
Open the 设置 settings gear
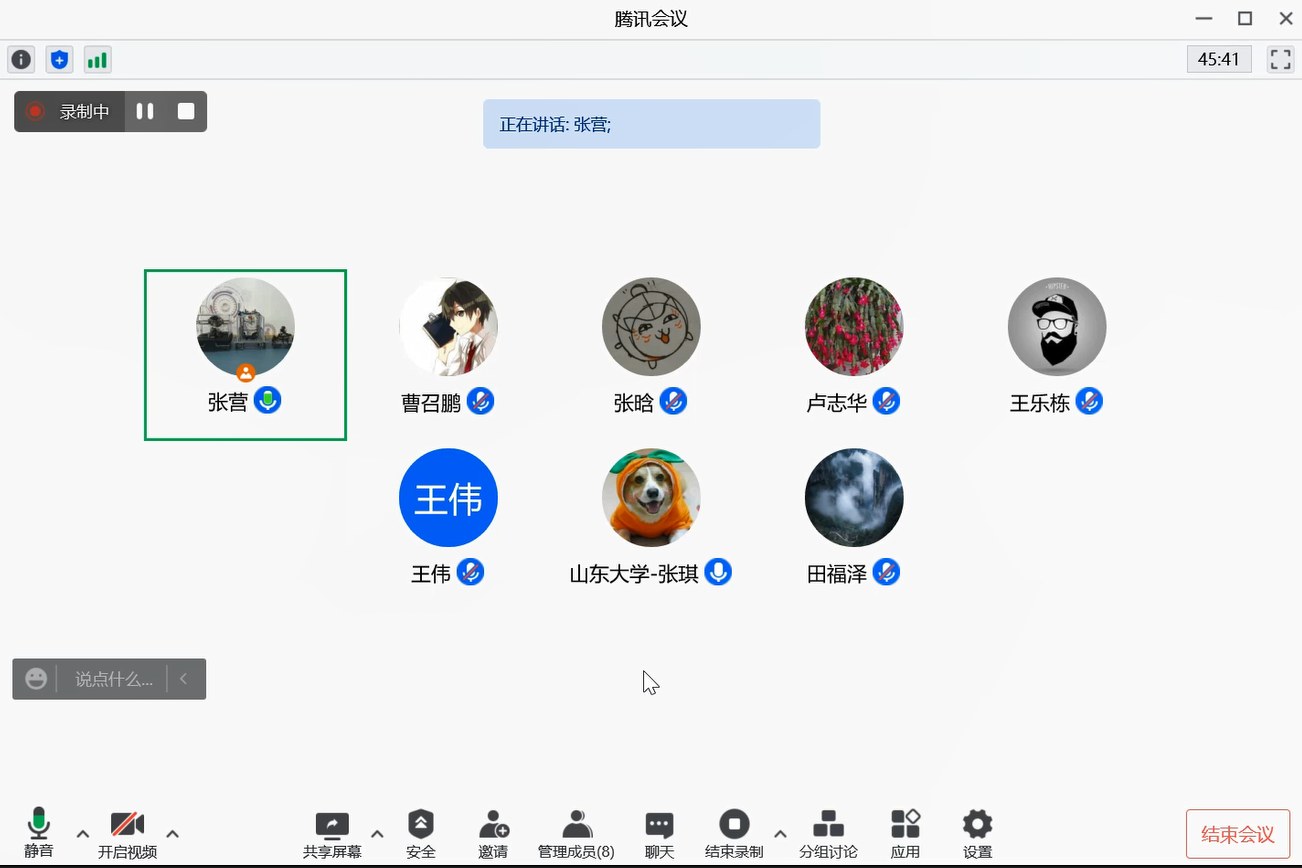coord(977,834)
